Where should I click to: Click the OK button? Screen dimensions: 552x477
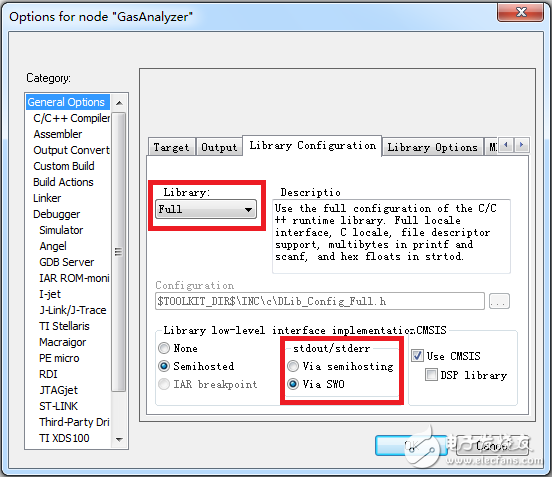(411, 446)
